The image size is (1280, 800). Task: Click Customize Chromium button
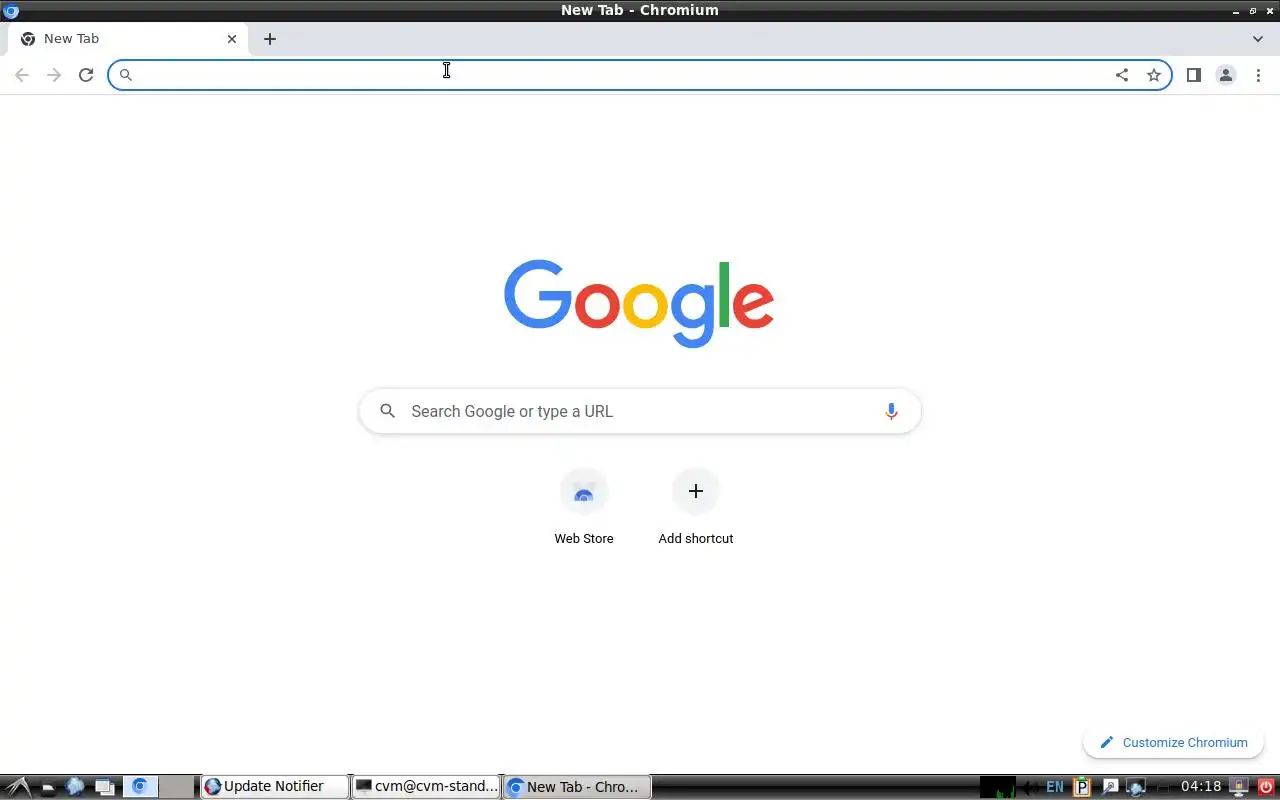click(1173, 742)
